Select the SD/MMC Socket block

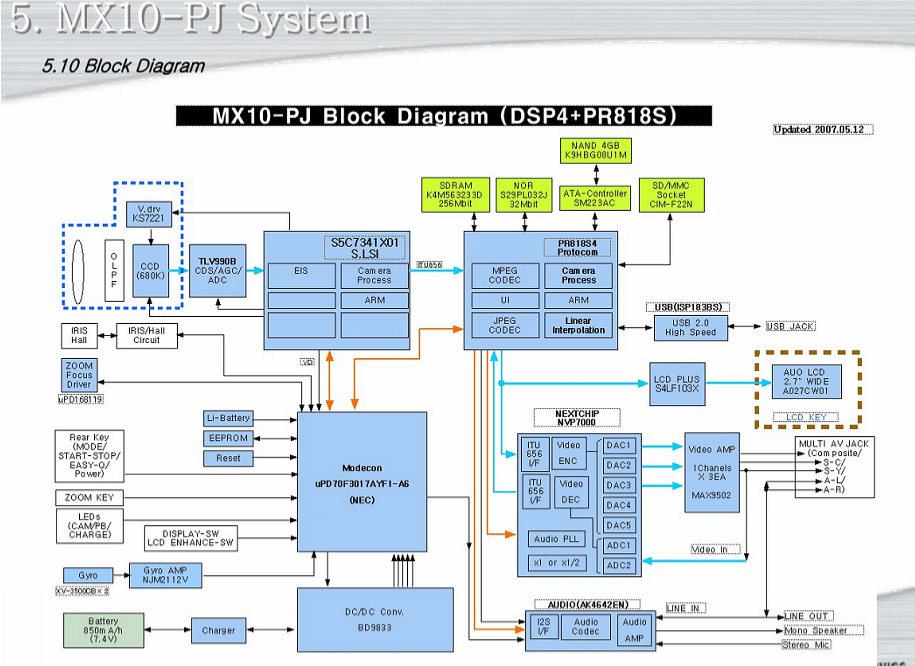coord(672,194)
